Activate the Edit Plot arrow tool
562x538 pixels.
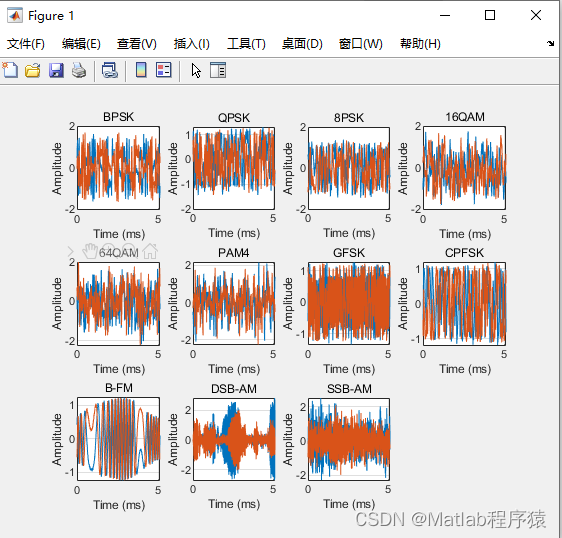196,70
